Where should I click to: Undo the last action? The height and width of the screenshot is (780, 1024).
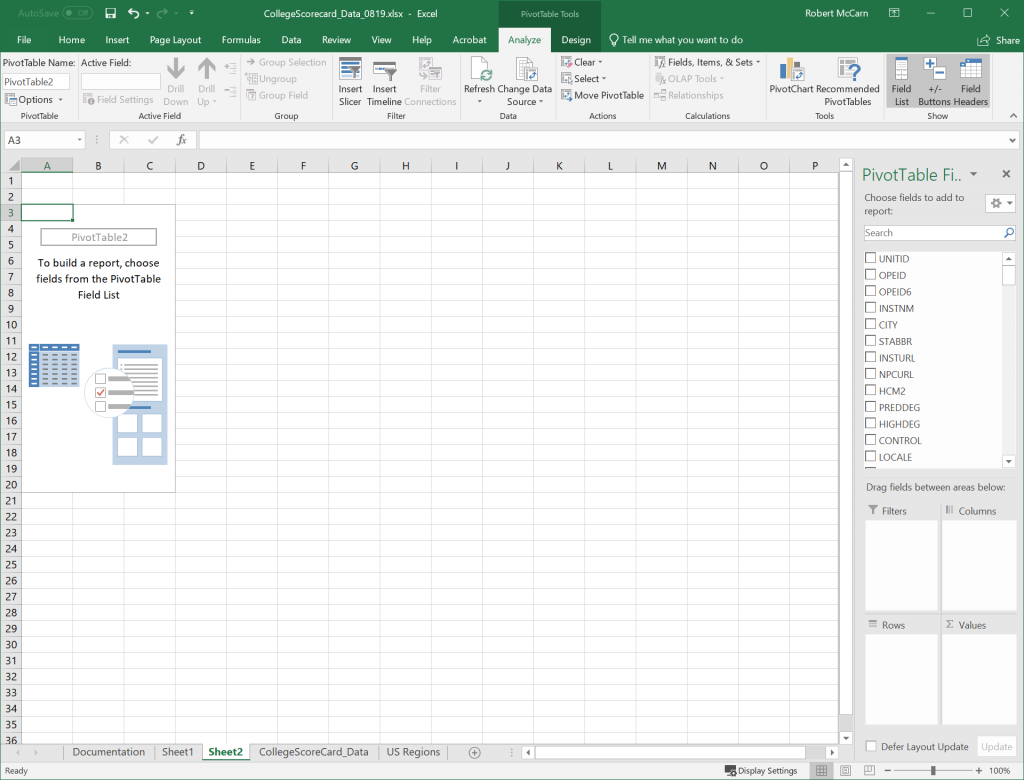[x=133, y=13]
